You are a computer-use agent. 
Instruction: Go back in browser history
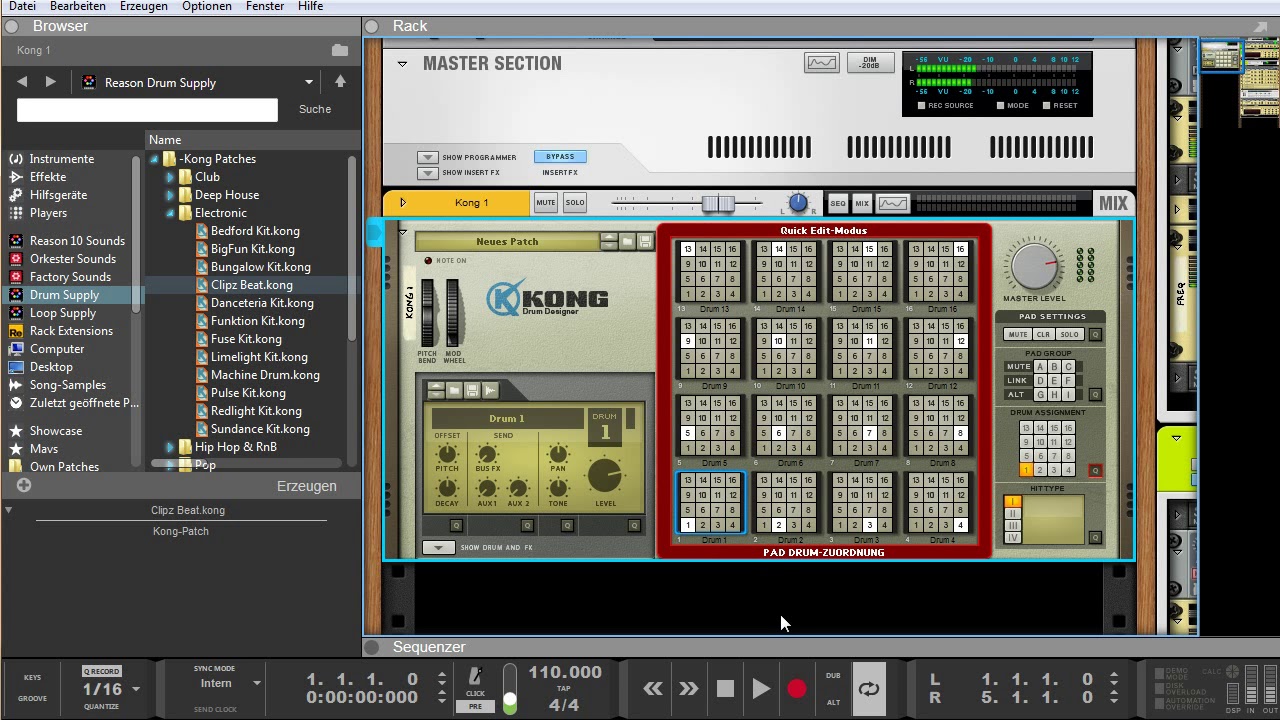(22, 82)
